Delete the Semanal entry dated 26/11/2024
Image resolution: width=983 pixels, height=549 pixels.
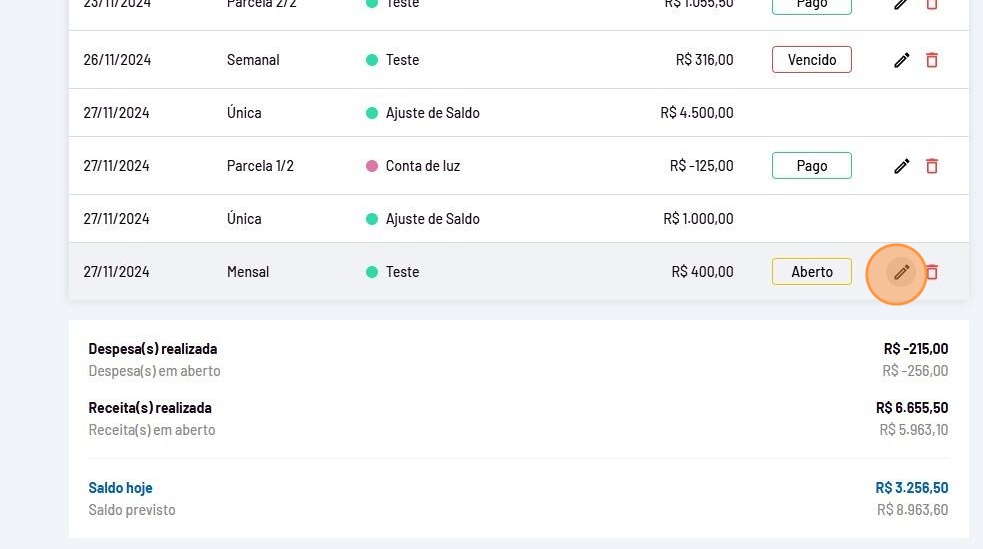(x=932, y=60)
